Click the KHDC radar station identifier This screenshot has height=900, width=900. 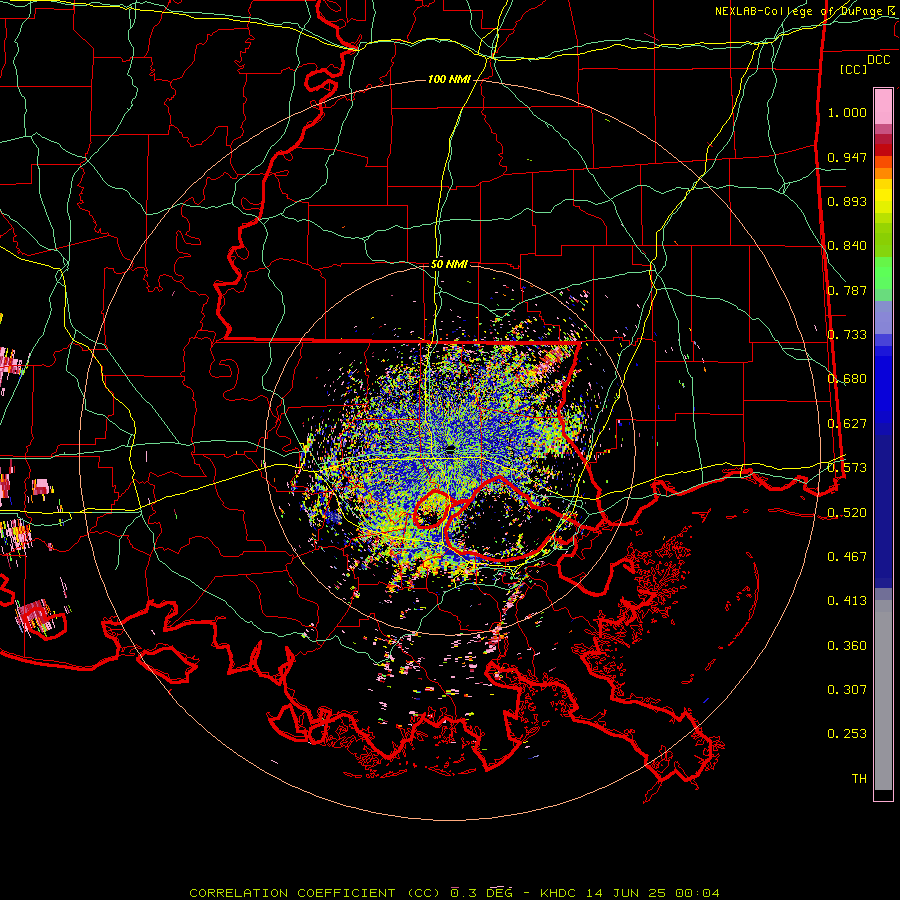click(x=560, y=893)
